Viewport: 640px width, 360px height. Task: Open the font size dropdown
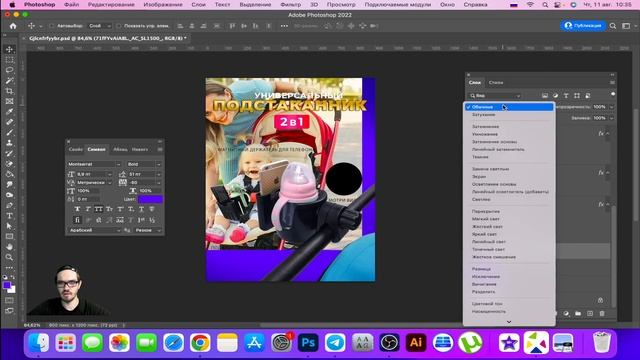(x=109, y=174)
